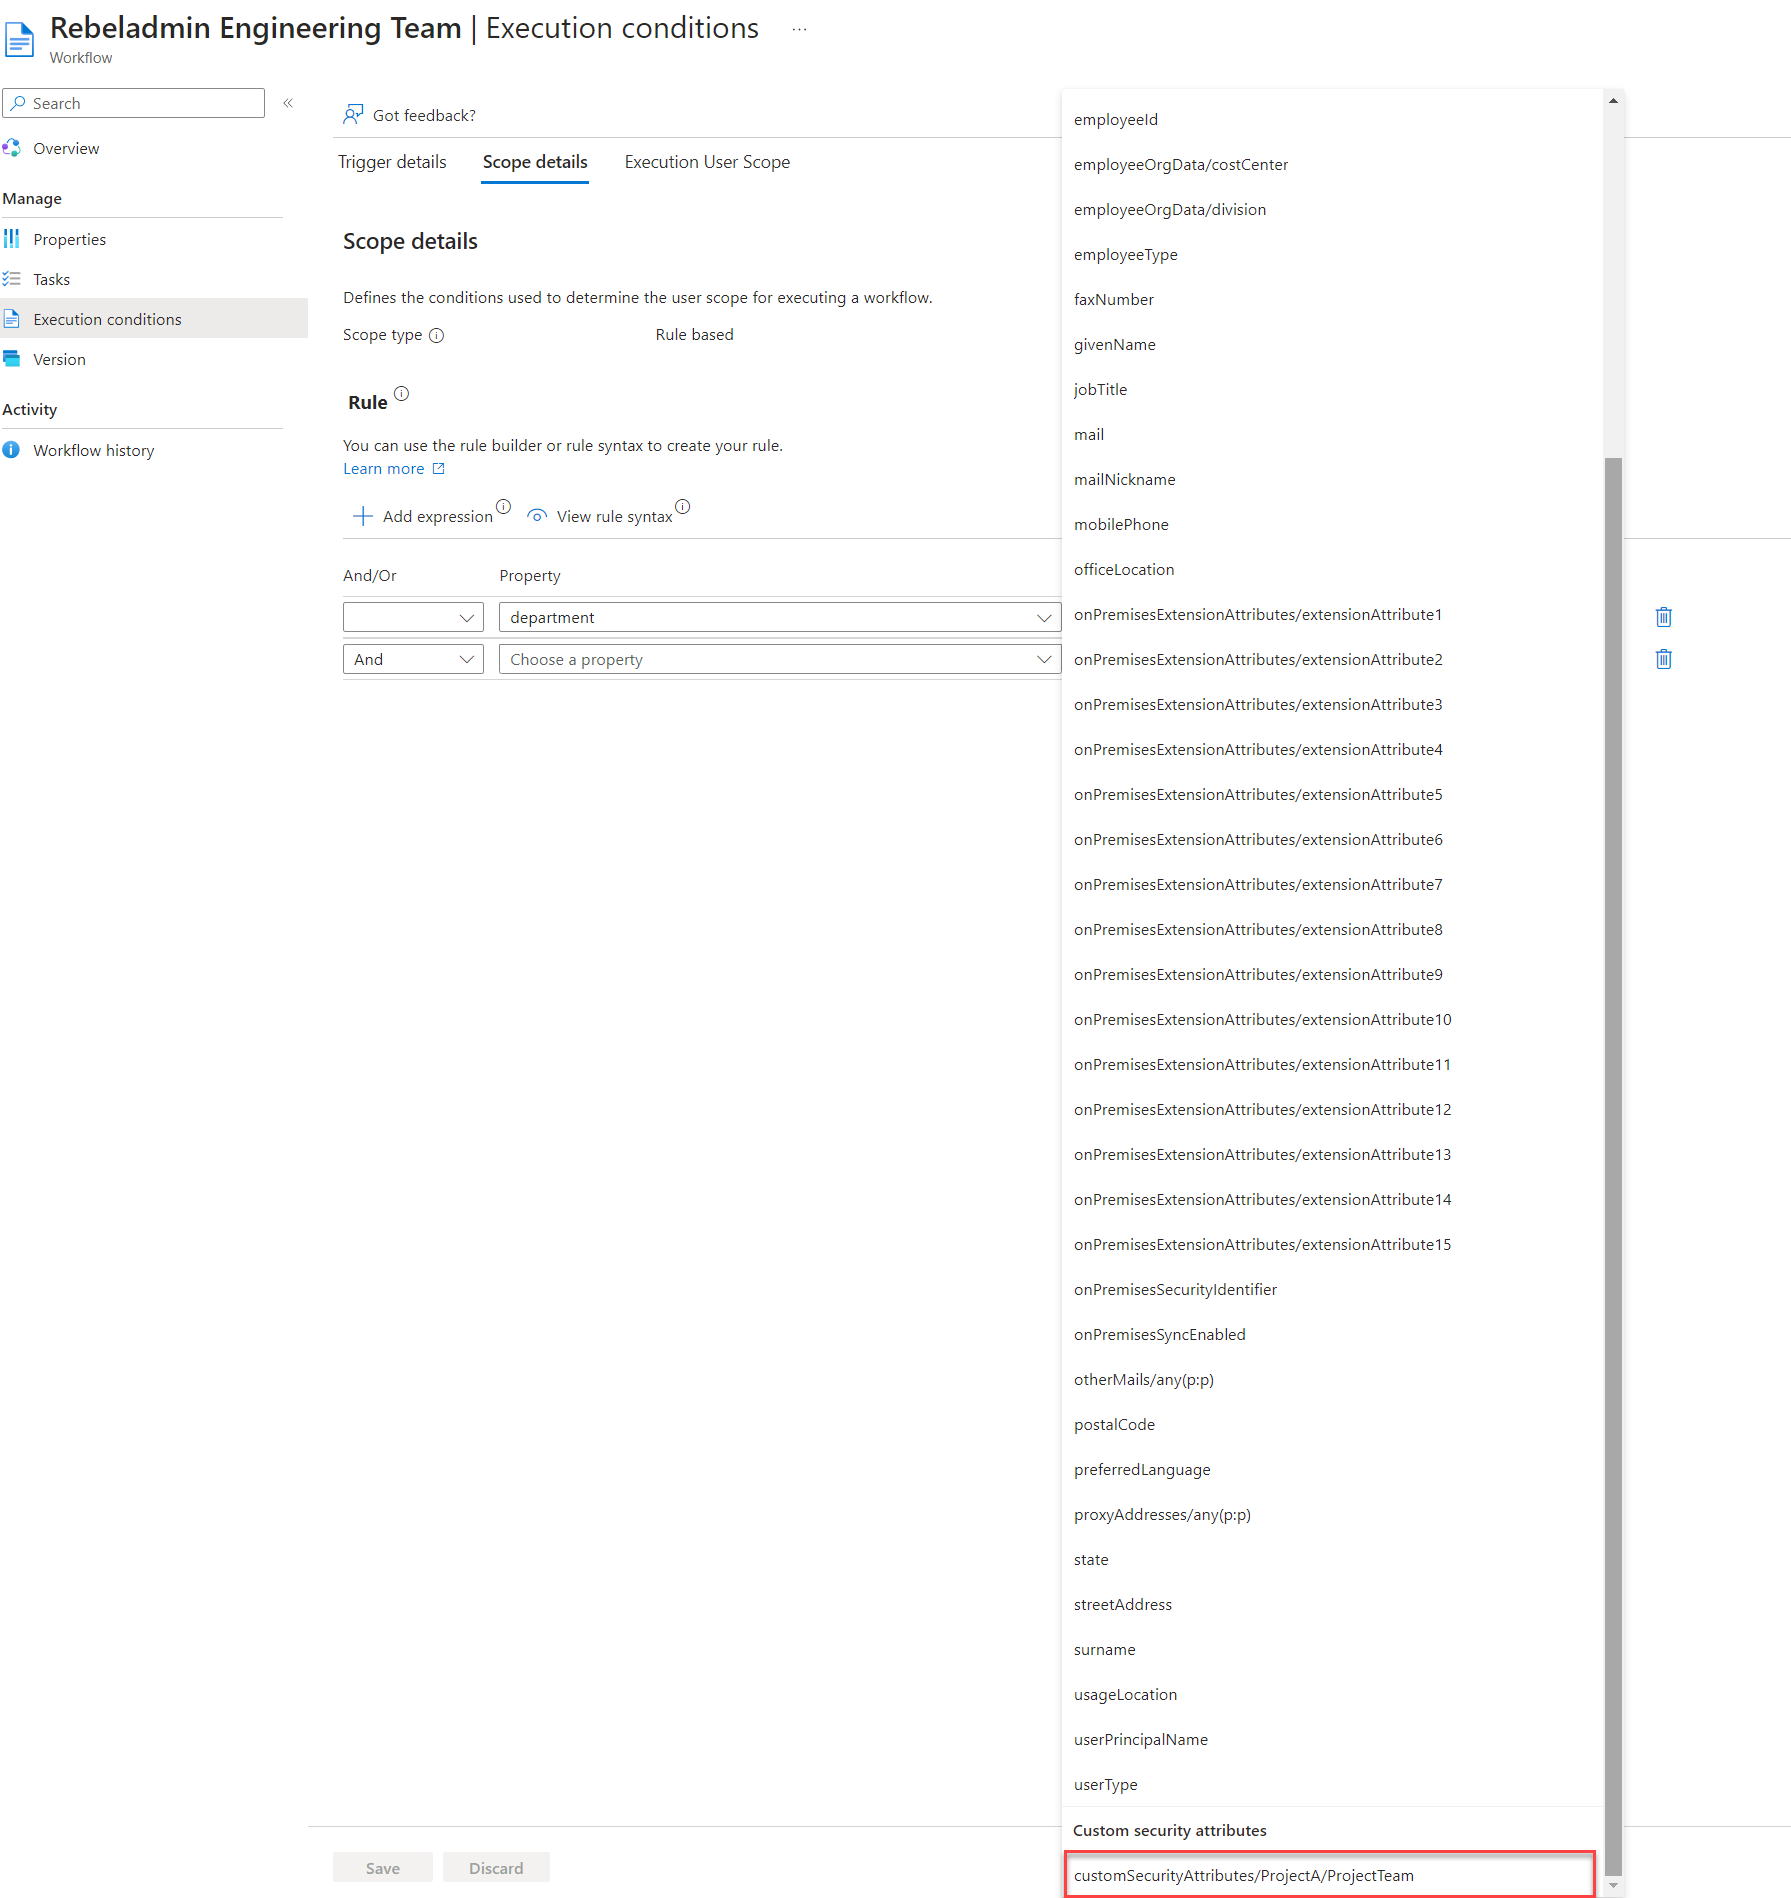Click the Overview icon in sidebar
Viewport: 1791px width, 1898px height.
point(12,148)
